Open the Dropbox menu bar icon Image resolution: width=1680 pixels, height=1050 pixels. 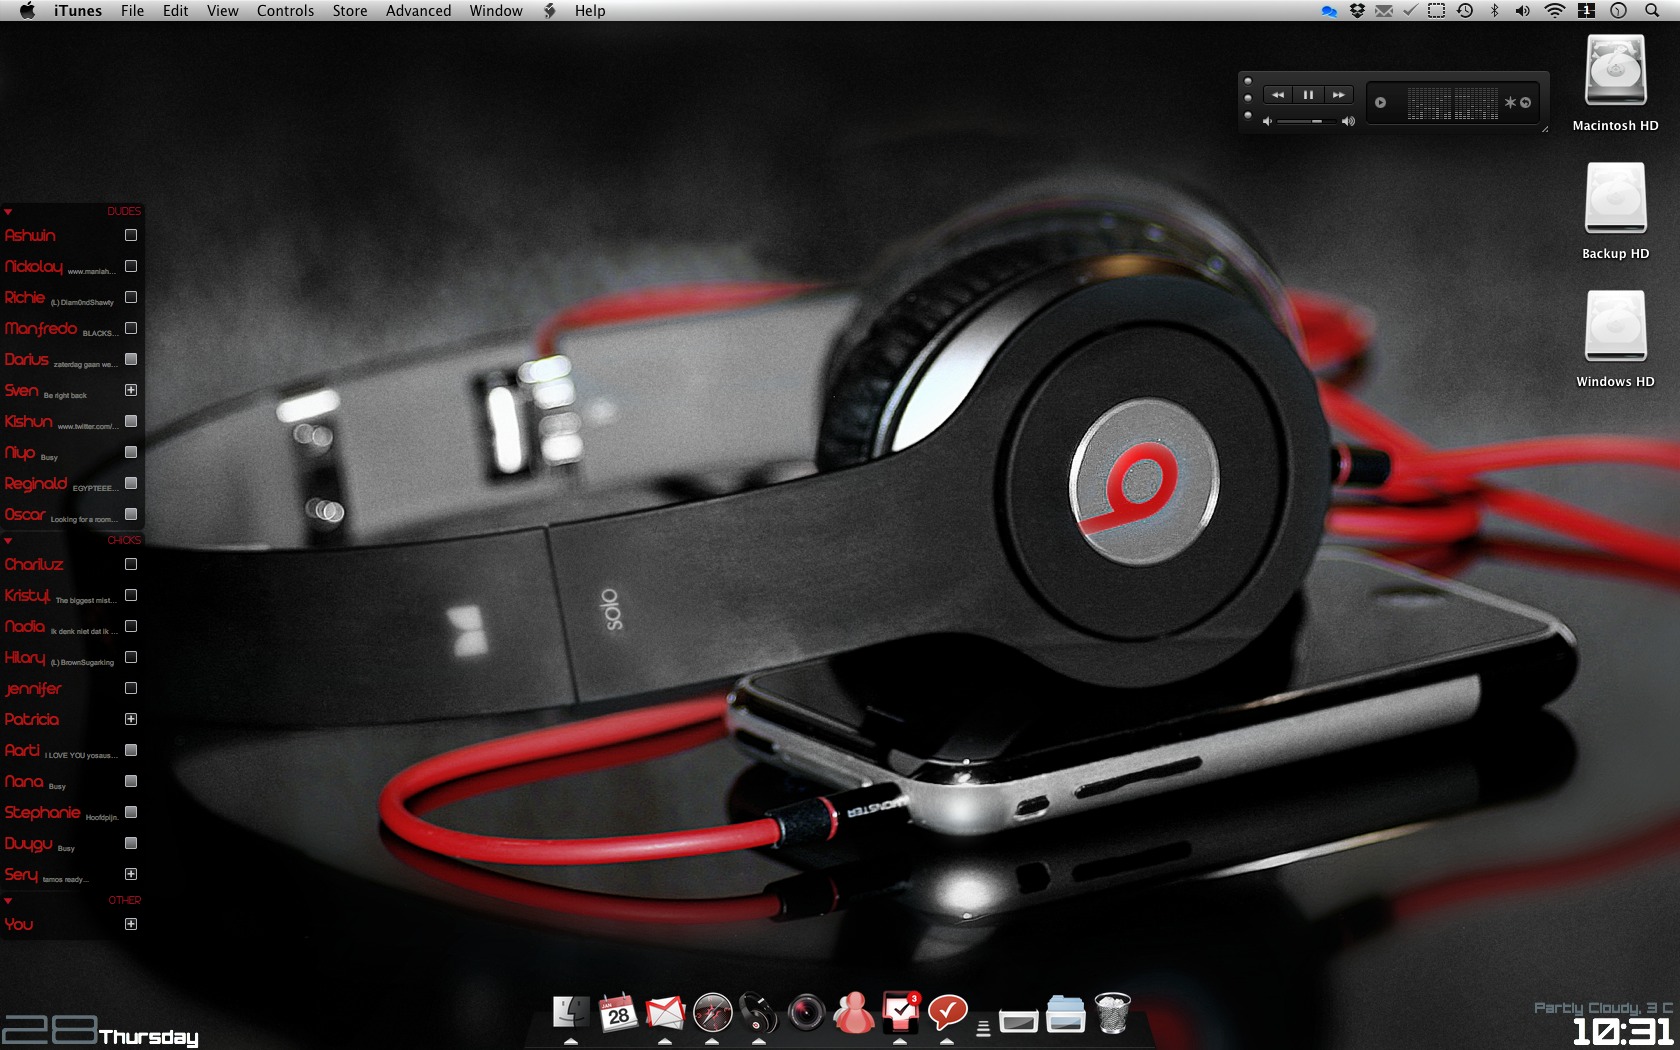pyautogui.click(x=1357, y=11)
